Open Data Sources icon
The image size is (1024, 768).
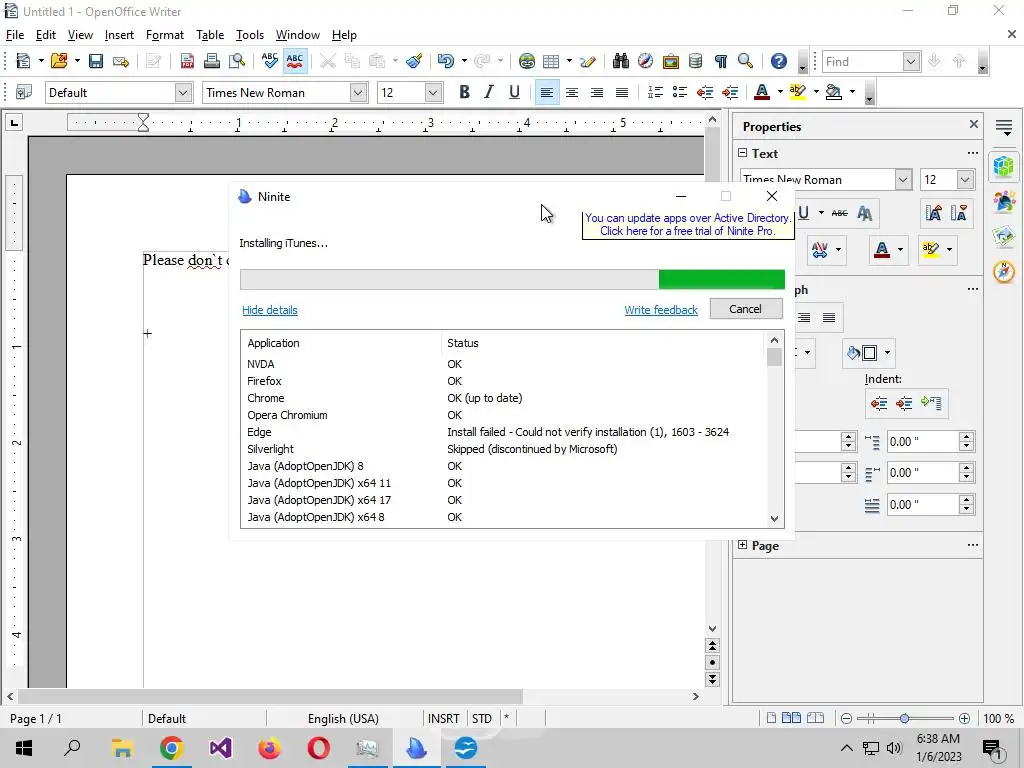pos(696,61)
